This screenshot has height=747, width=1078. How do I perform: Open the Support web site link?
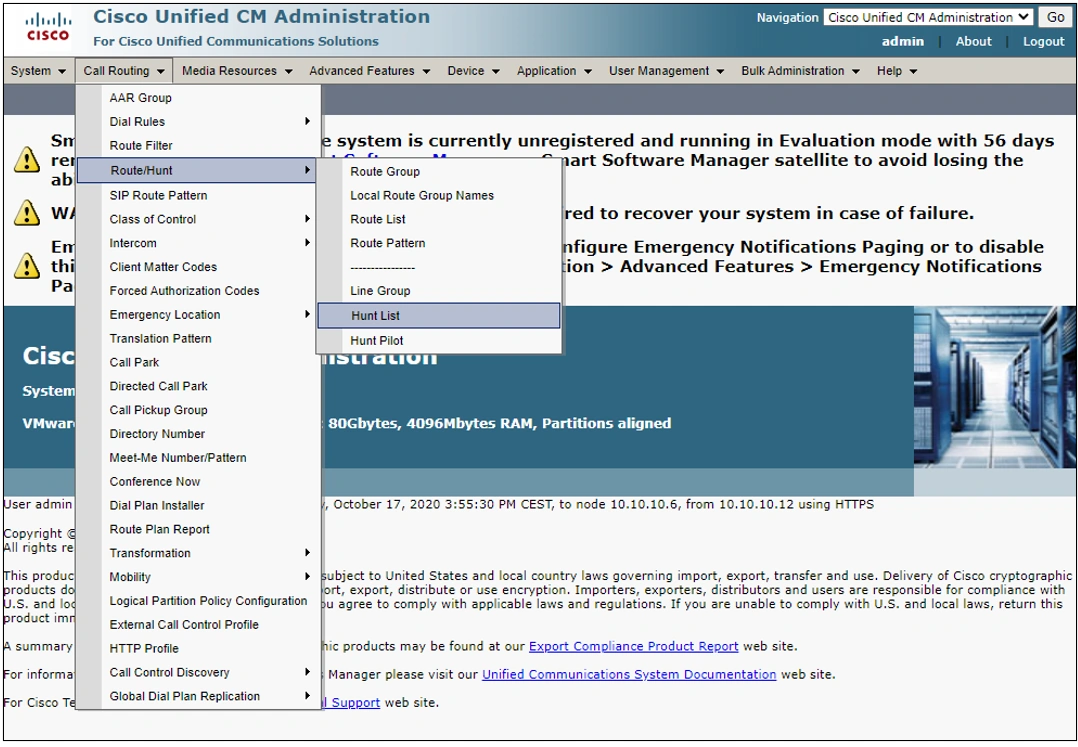[352, 703]
